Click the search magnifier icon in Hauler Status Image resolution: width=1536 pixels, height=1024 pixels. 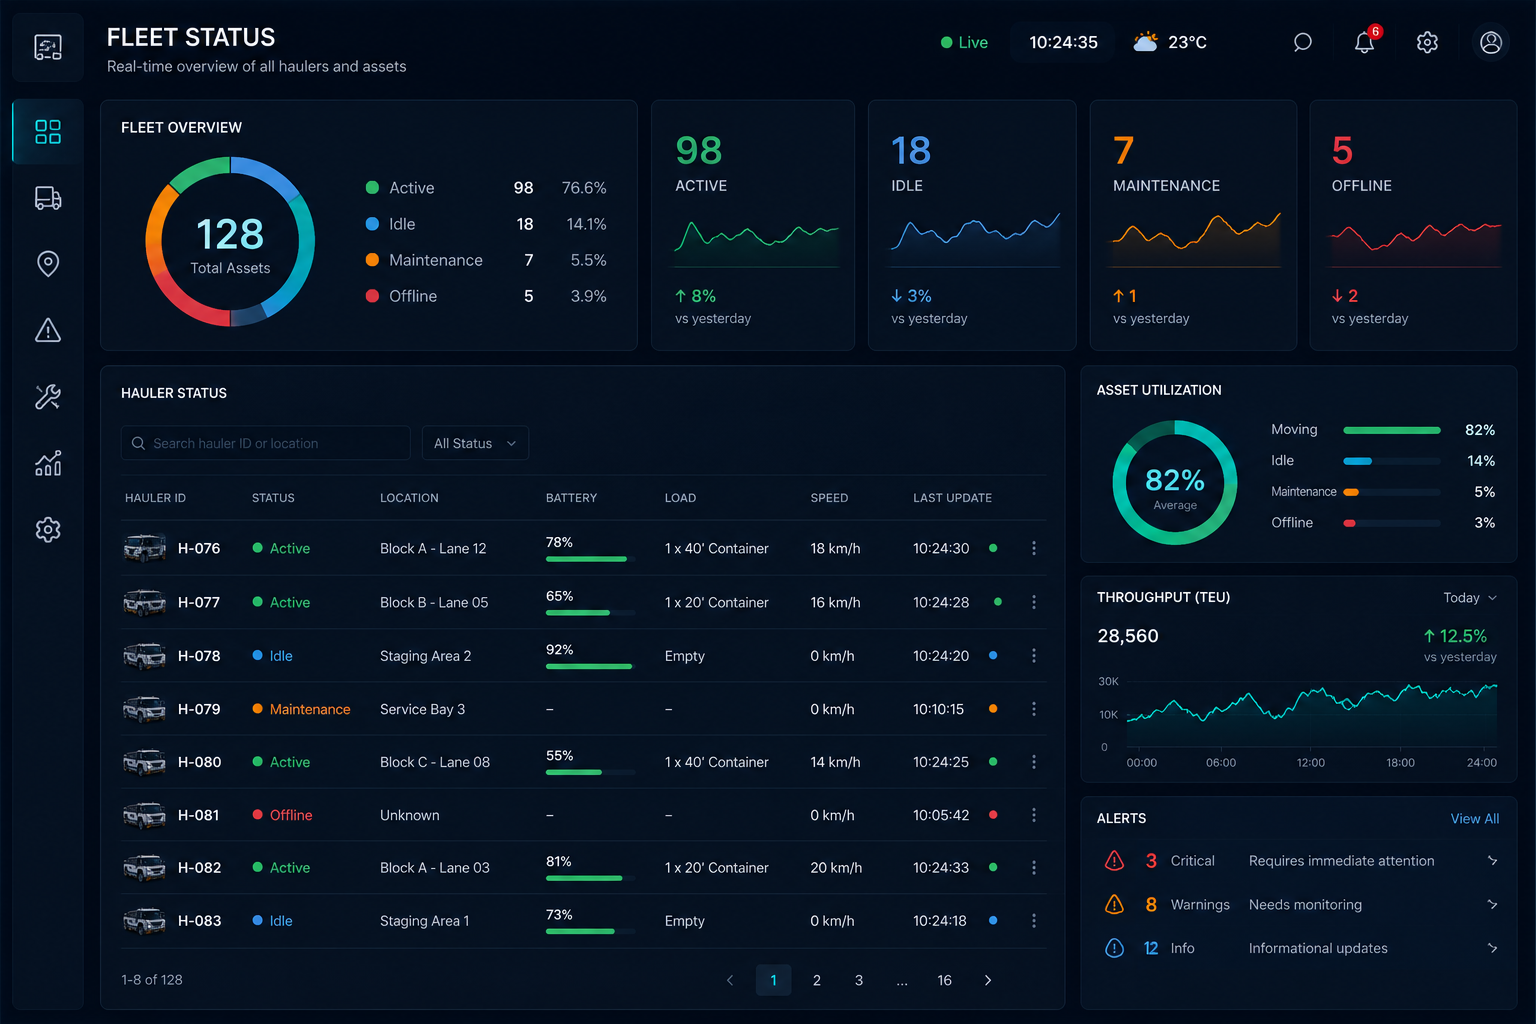point(139,443)
